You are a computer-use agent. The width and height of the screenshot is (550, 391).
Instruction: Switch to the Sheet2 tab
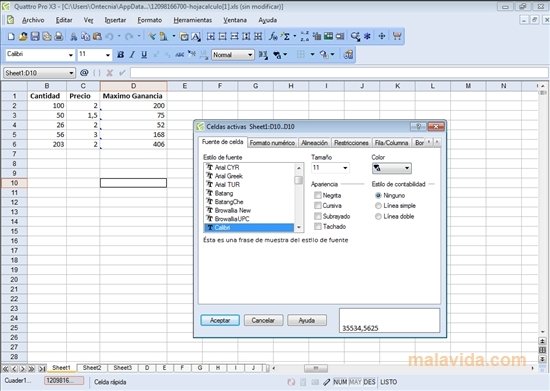(x=92, y=368)
